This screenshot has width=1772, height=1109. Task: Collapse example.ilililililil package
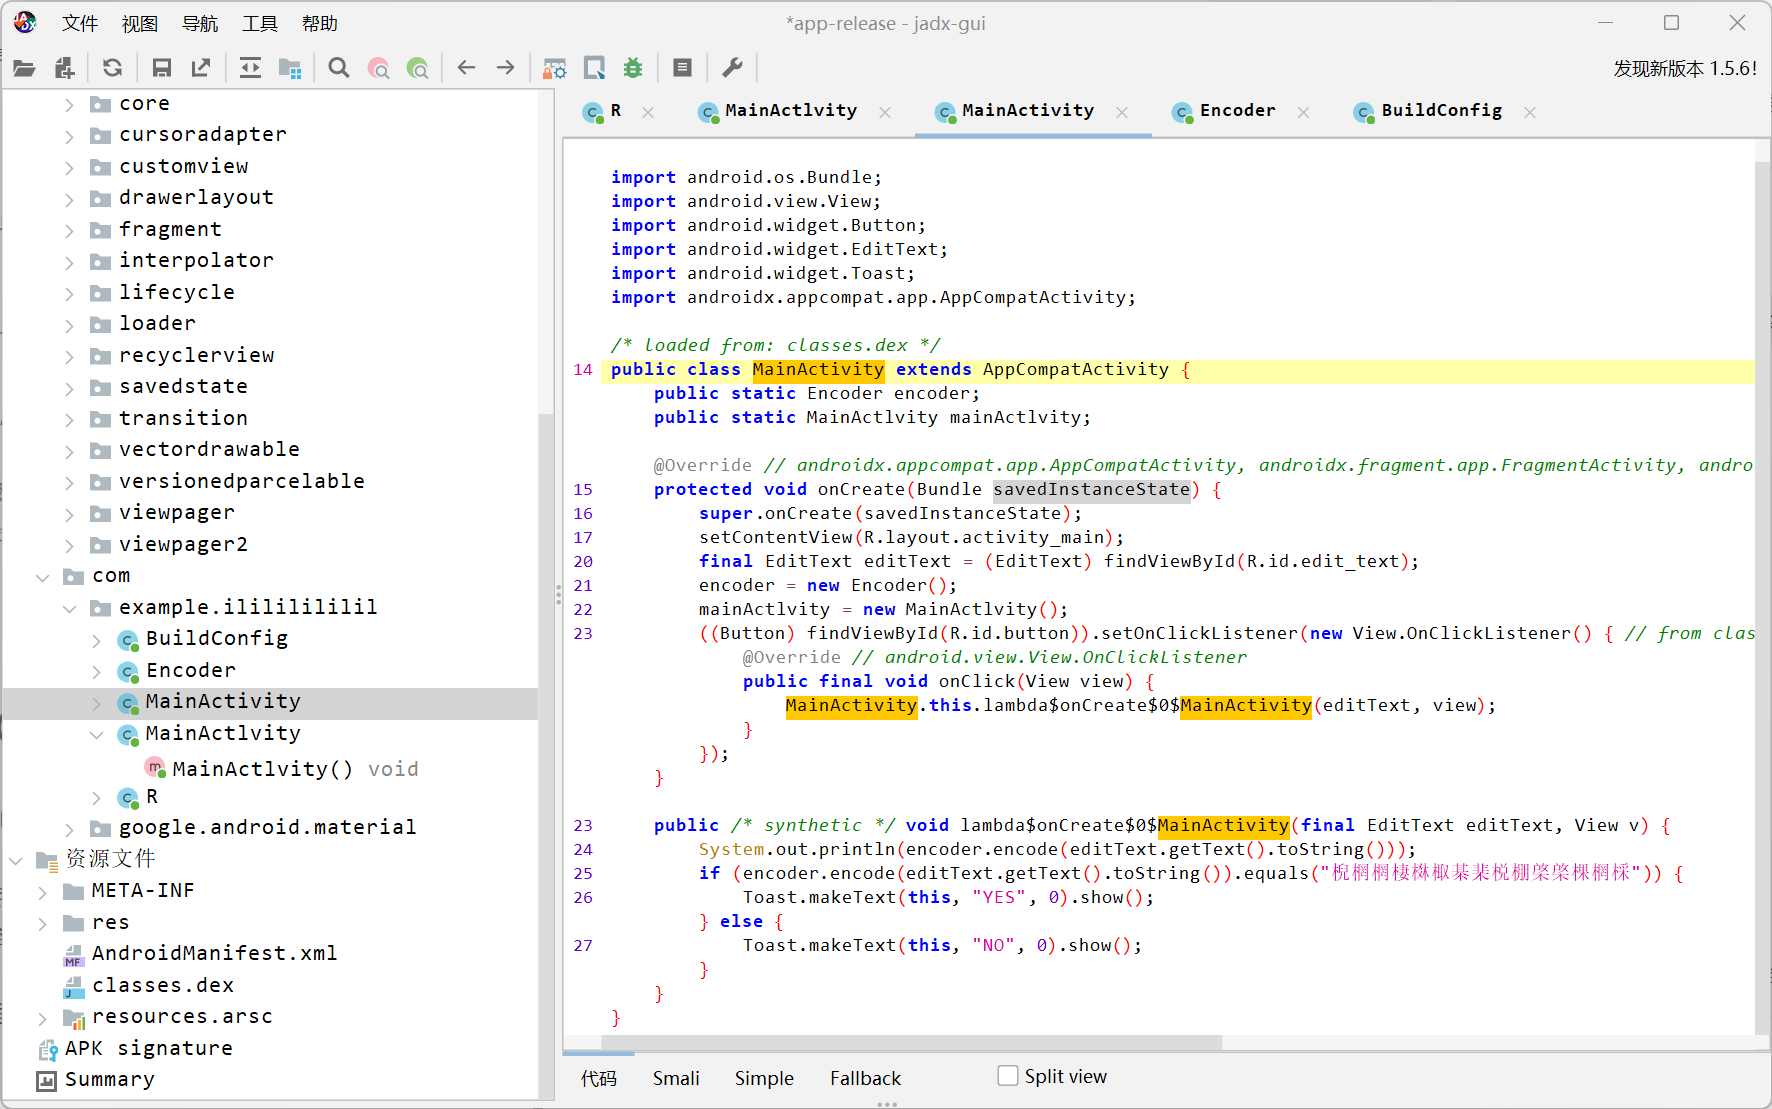pyautogui.click(x=69, y=608)
